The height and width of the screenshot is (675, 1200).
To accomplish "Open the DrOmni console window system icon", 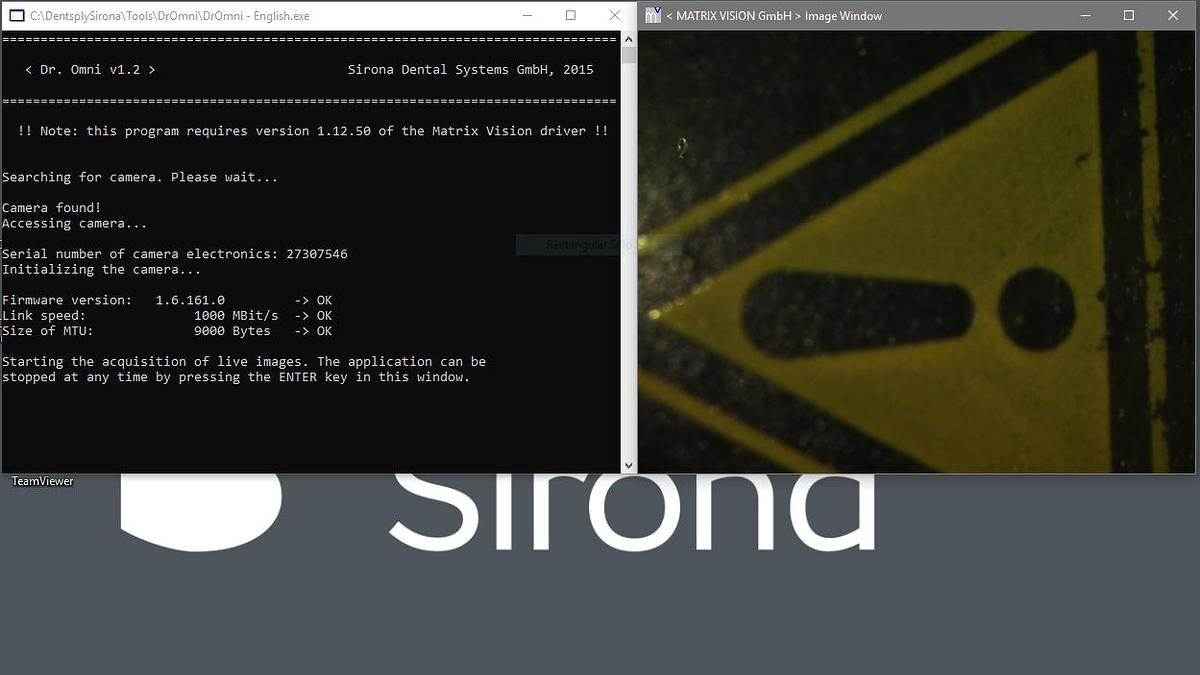I will click(x=14, y=16).
